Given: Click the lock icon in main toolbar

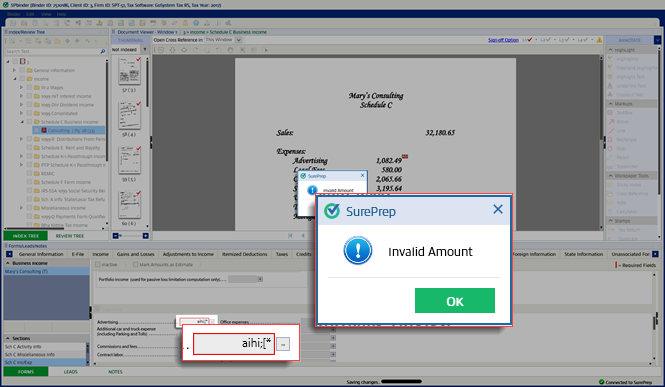Looking at the screenshot, I should coord(185,23).
